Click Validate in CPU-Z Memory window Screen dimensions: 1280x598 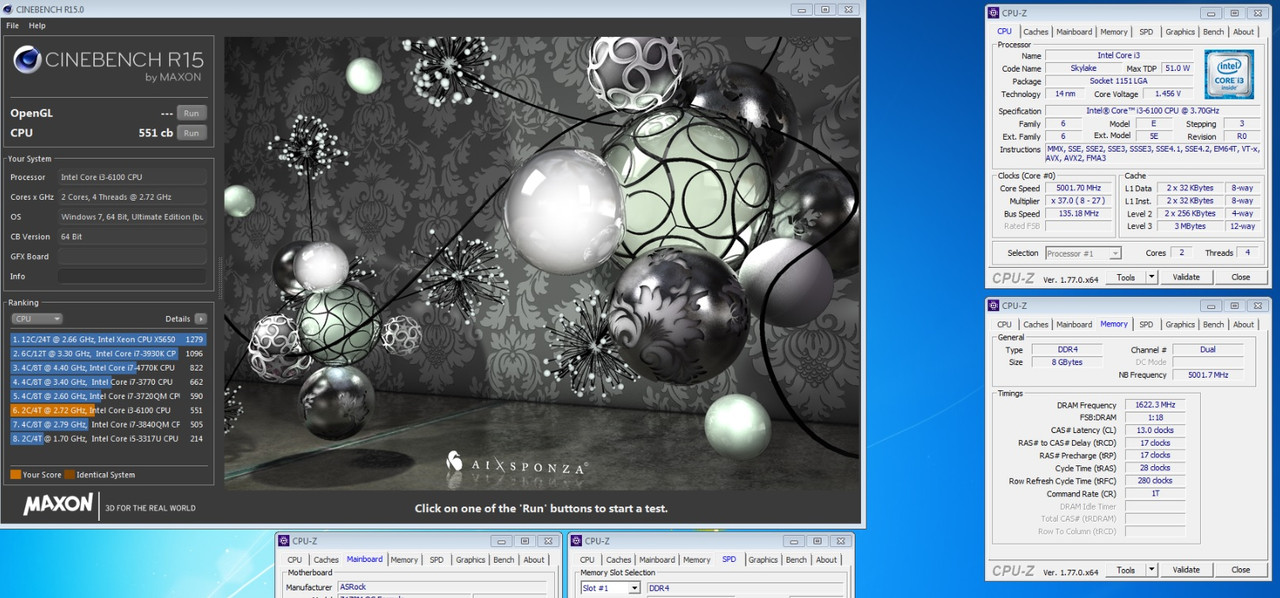pyautogui.click(x=1186, y=570)
